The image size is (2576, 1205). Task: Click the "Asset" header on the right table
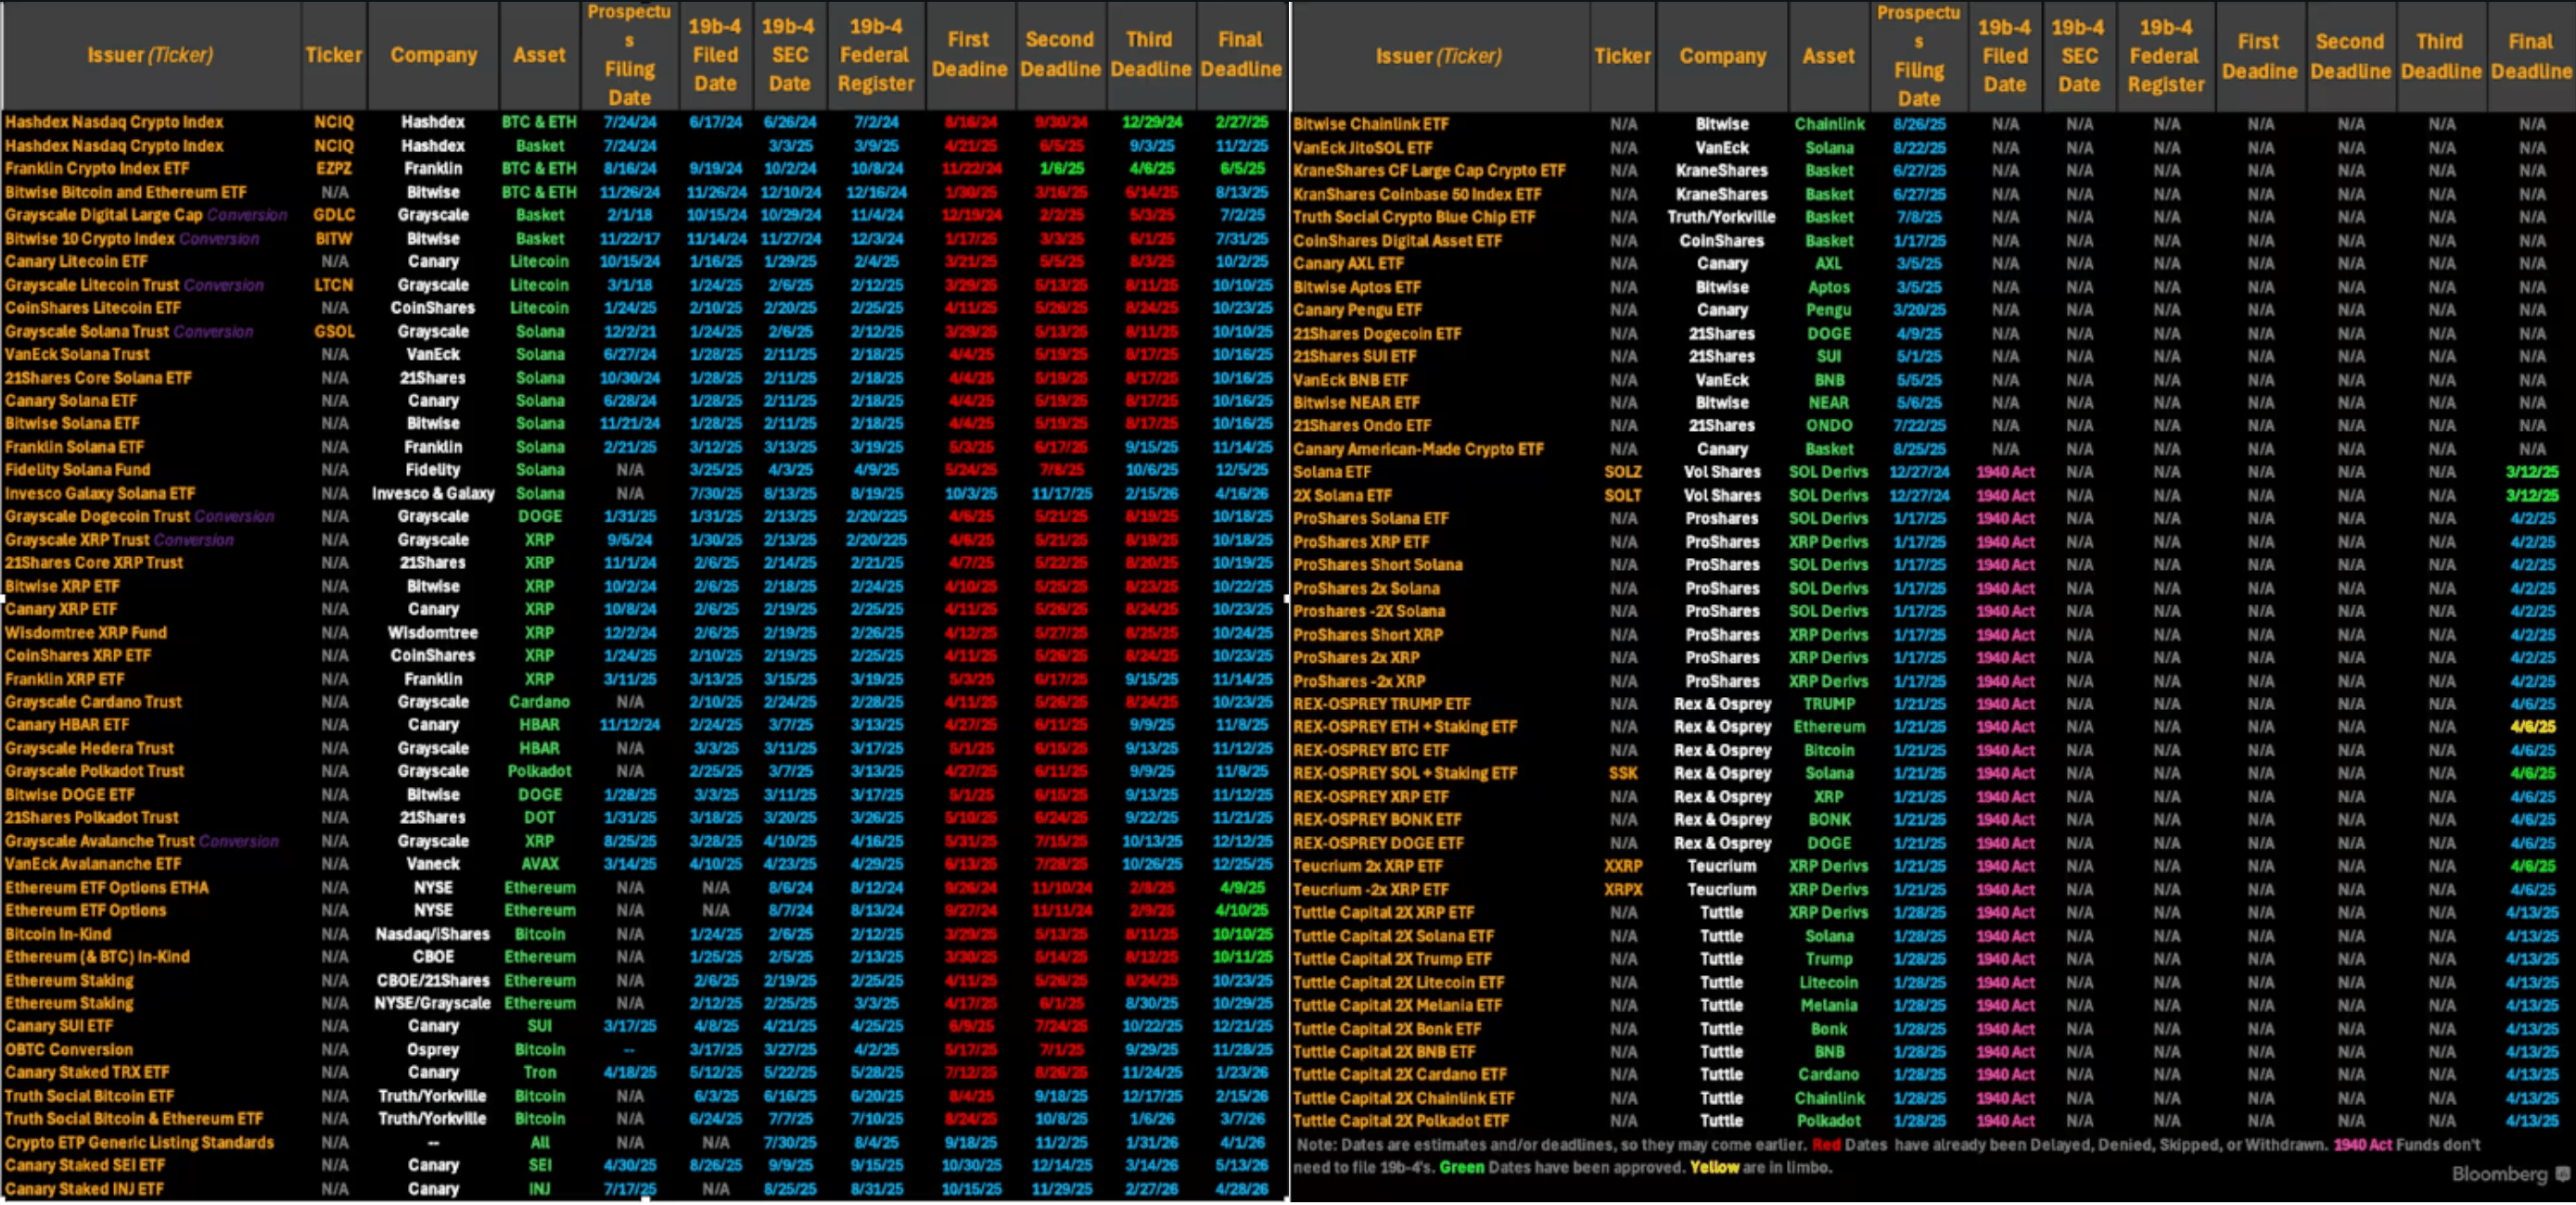(1829, 56)
